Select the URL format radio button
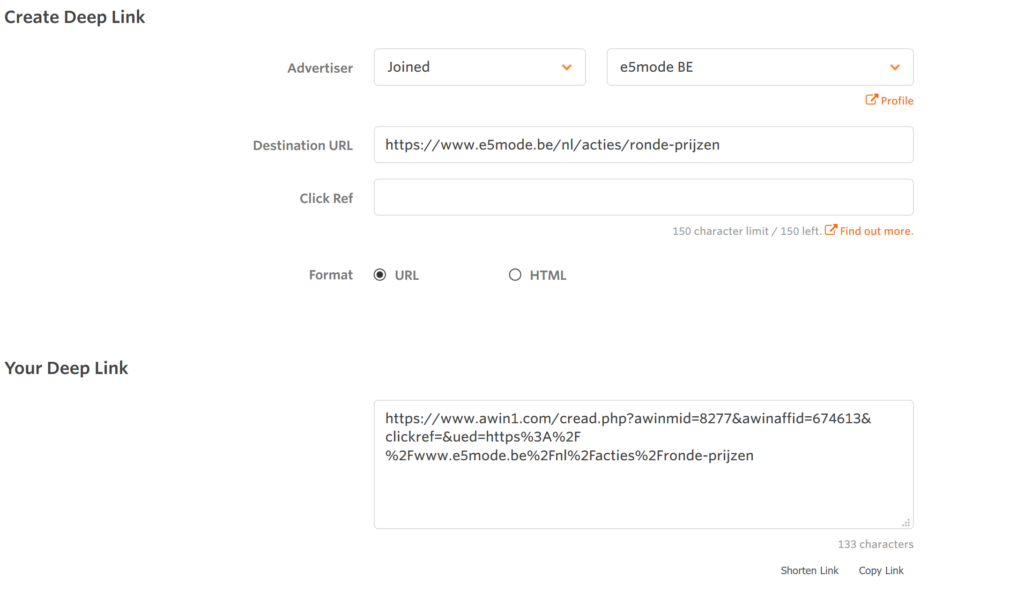The height and width of the screenshot is (599, 1024). [x=380, y=275]
